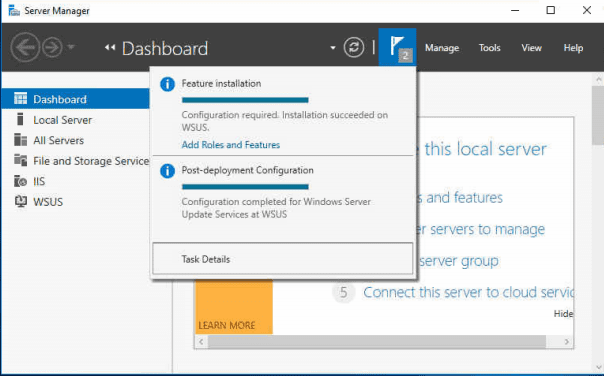Open the dropdown arrow next to refresh
This screenshot has width=604, height=376.
(x=333, y=48)
